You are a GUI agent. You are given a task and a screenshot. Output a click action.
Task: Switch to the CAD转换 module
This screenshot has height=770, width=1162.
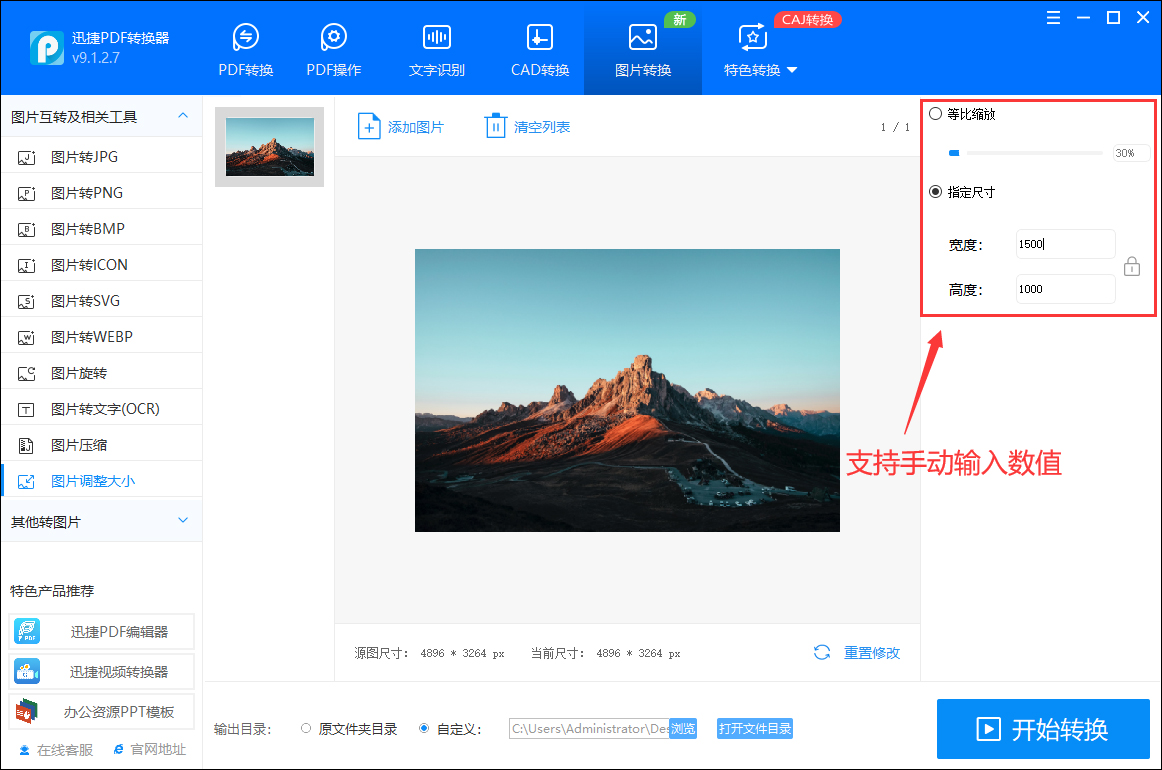[x=539, y=47]
